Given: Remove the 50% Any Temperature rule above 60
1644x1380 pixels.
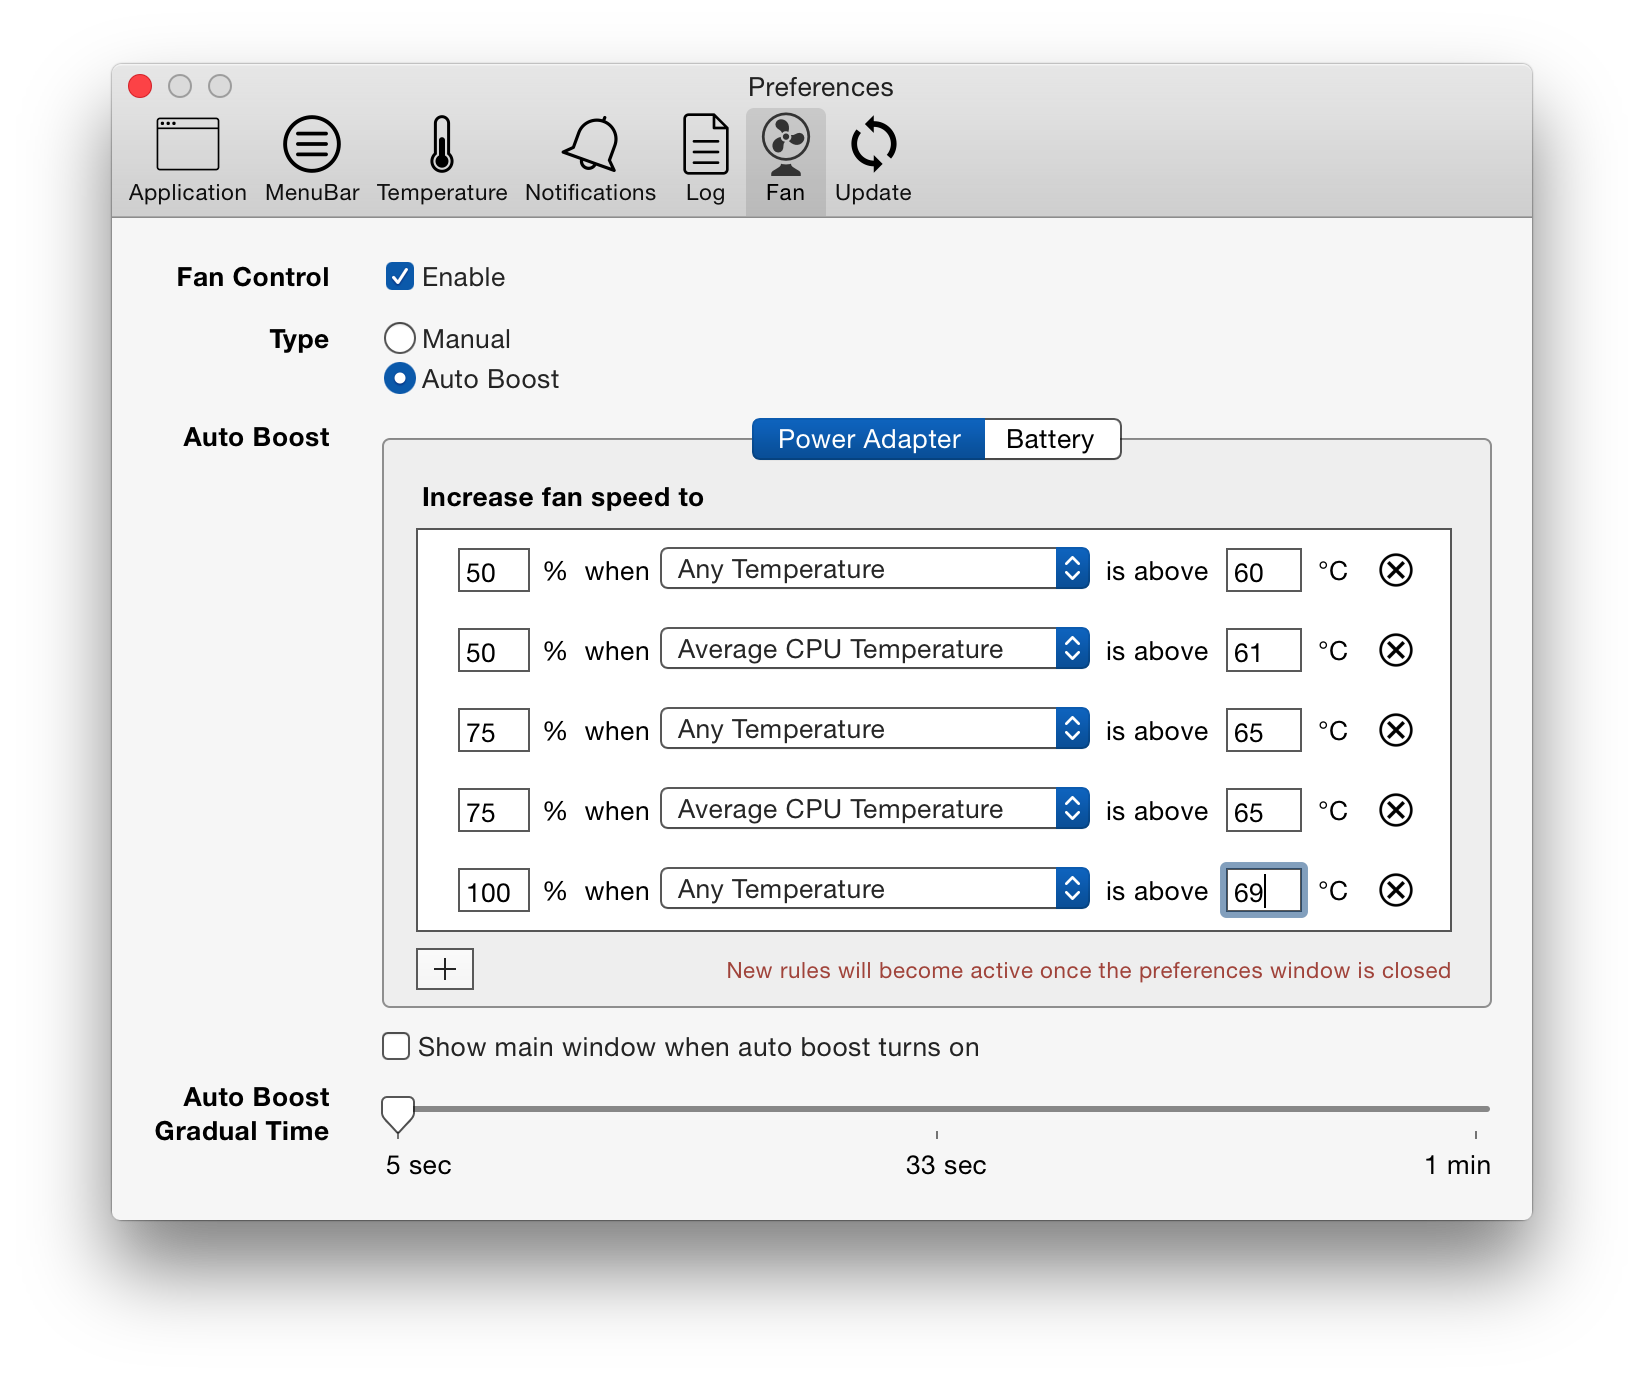Looking at the screenshot, I should click(x=1395, y=570).
